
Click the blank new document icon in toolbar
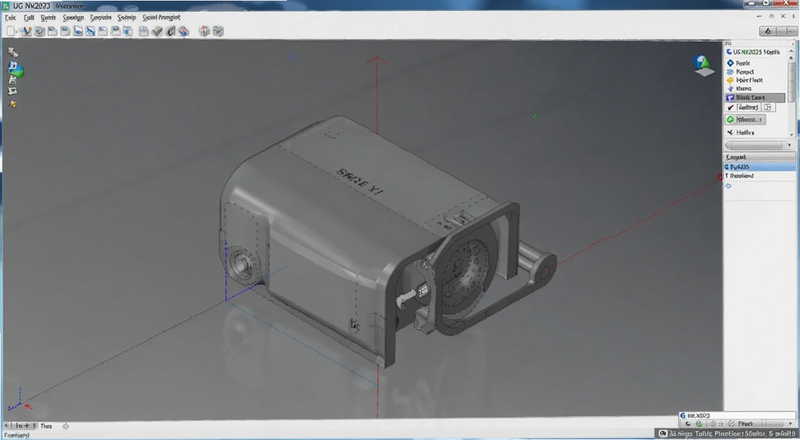pyautogui.click(x=11, y=31)
